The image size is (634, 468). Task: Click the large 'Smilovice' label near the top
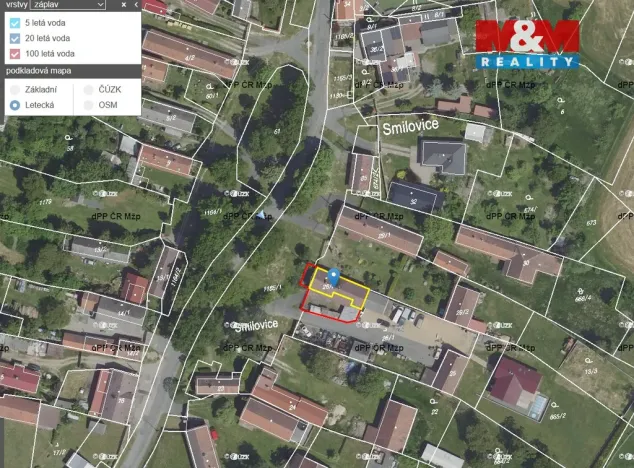coord(410,127)
